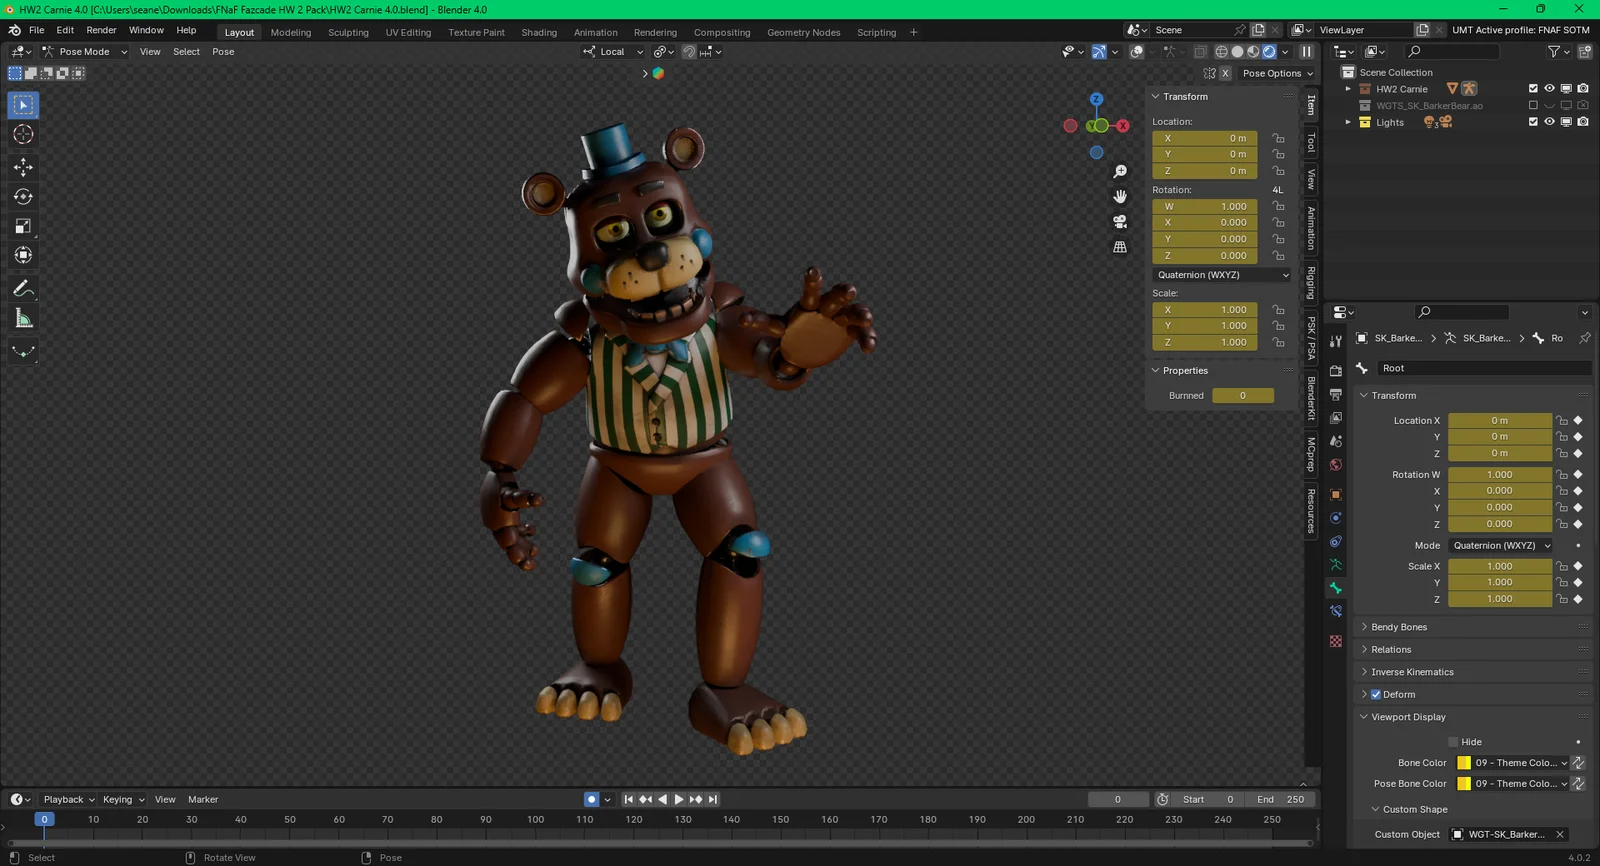Activate the 3D Cursor tool
This screenshot has width=1600, height=866.
click(x=23, y=134)
